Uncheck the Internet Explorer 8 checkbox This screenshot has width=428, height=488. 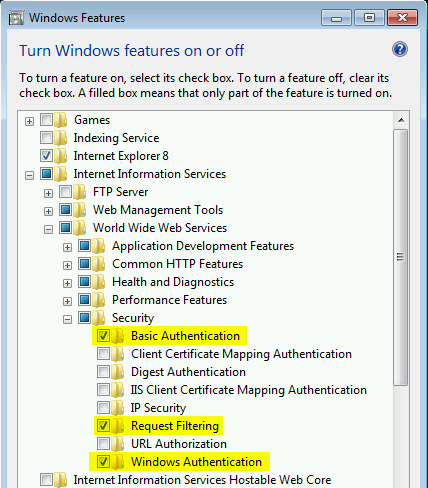point(46,155)
